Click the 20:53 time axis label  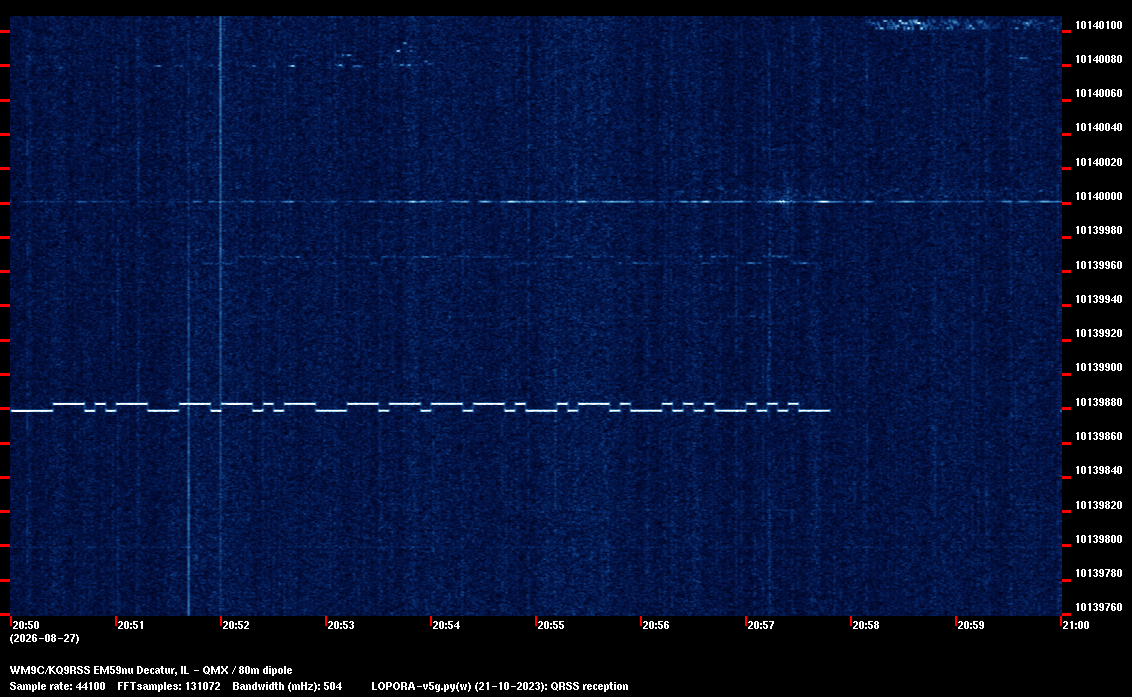341,625
